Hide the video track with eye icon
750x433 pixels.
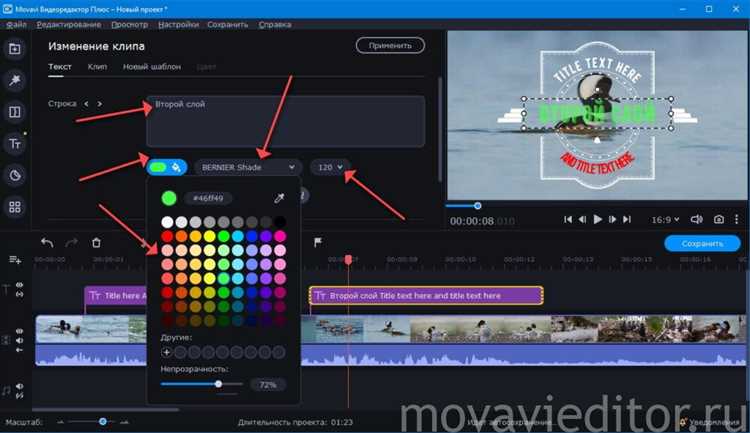pyautogui.click(x=20, y=331)
